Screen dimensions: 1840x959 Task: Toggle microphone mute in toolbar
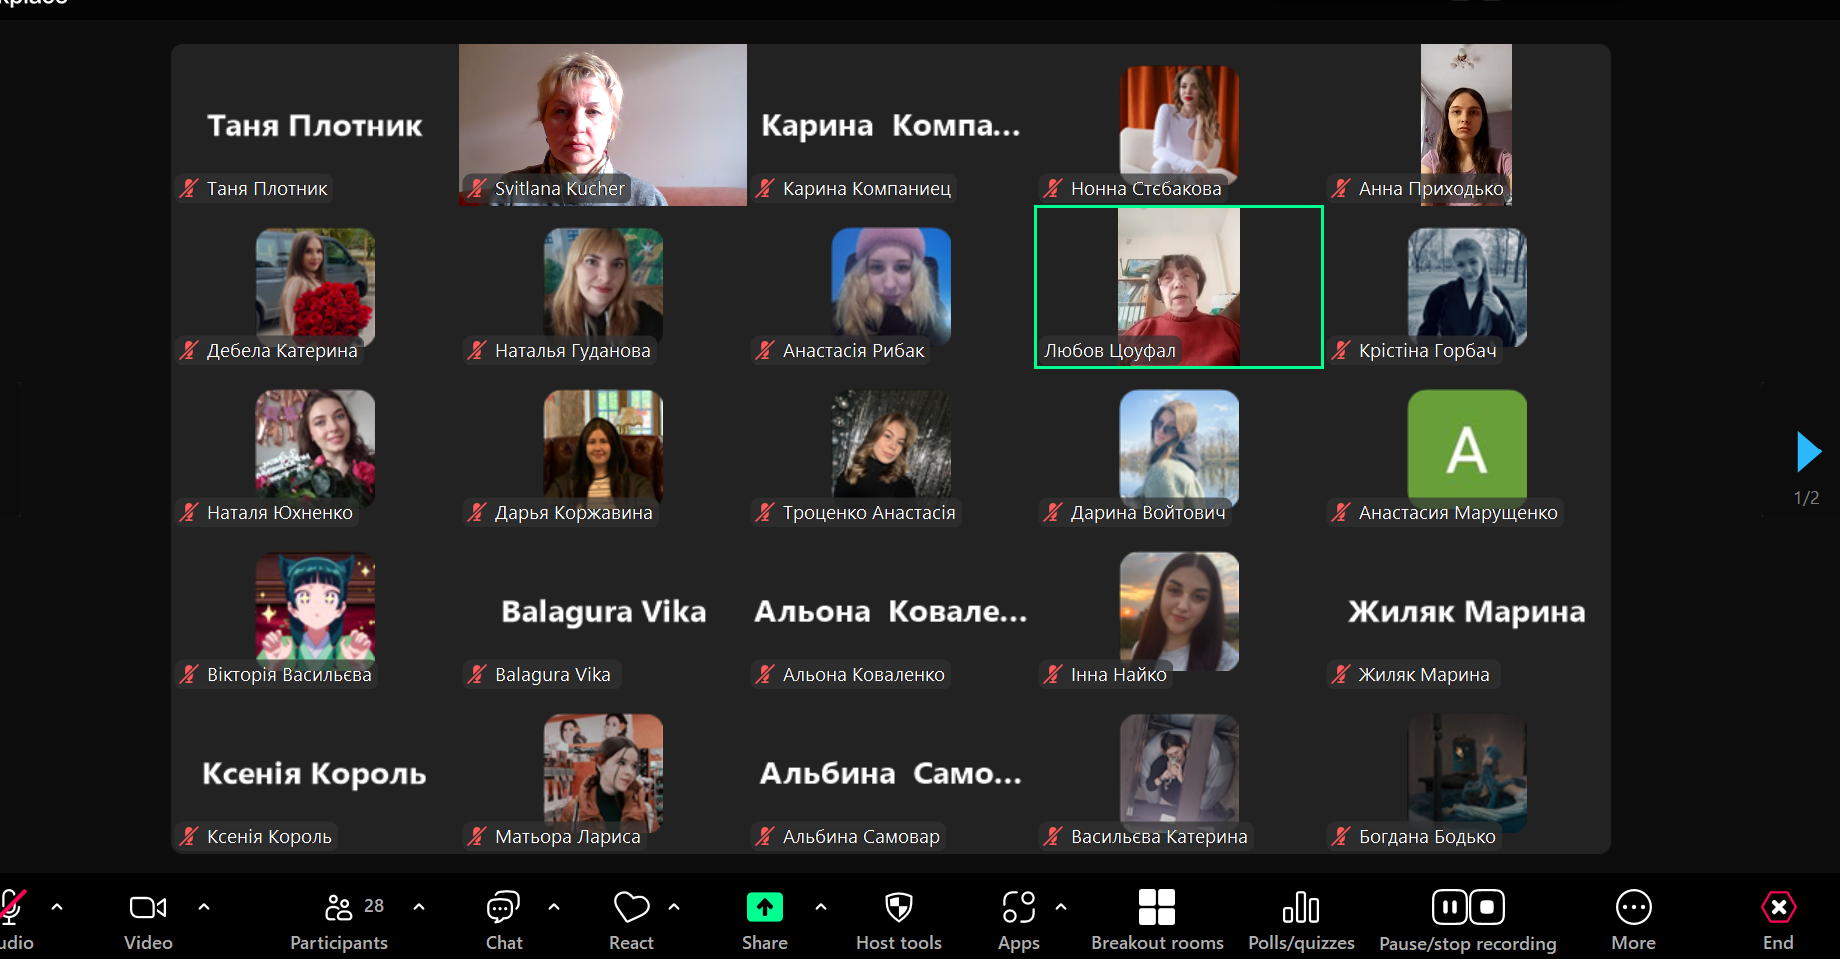[x=12, y=919]
